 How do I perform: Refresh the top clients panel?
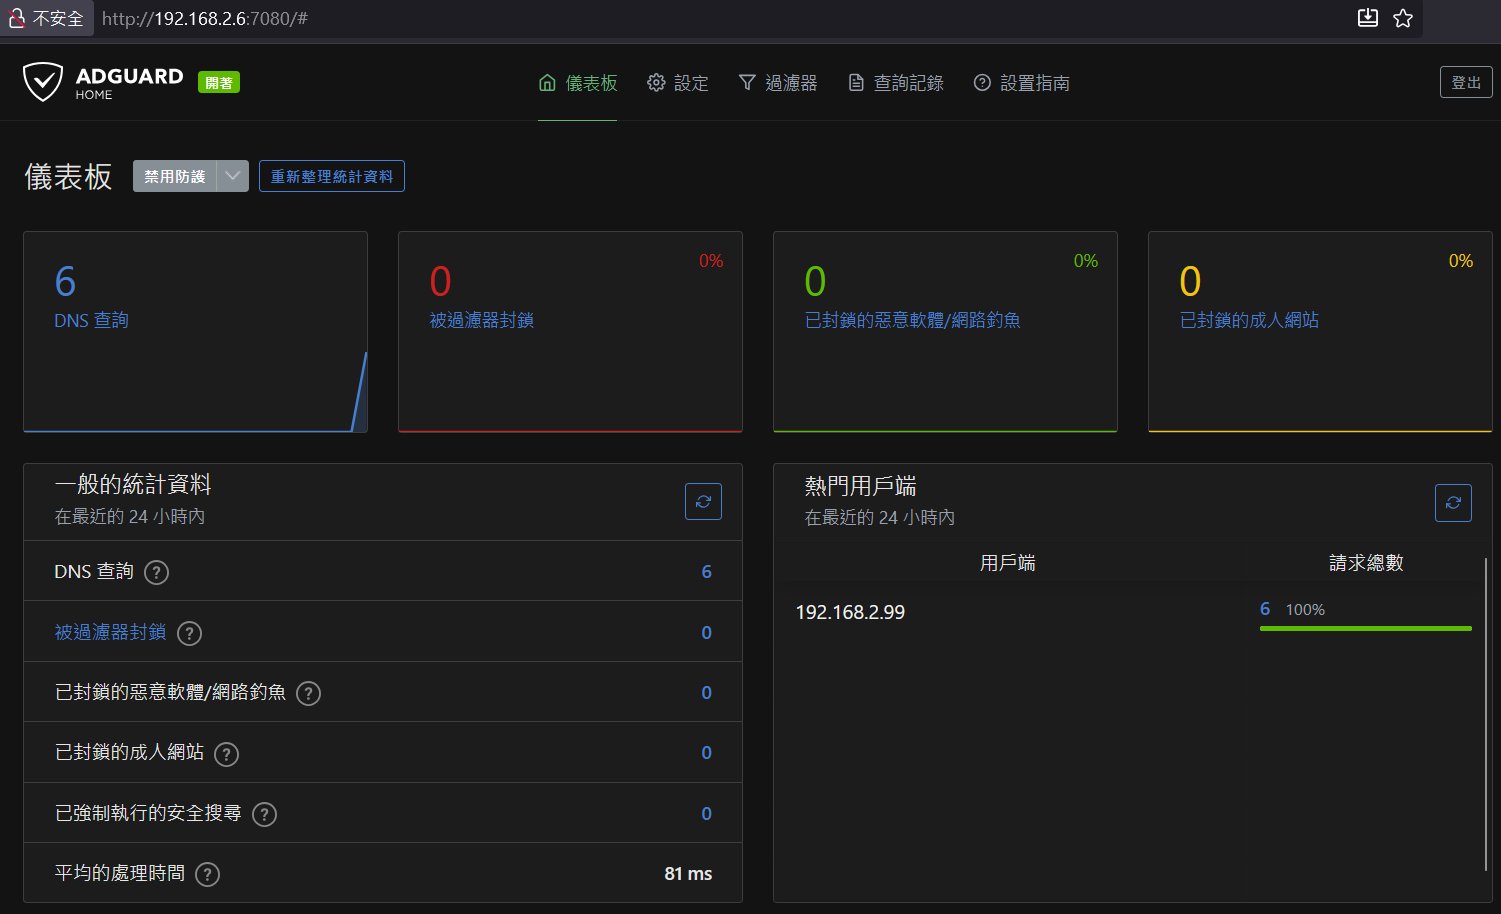coord(1452,503)
